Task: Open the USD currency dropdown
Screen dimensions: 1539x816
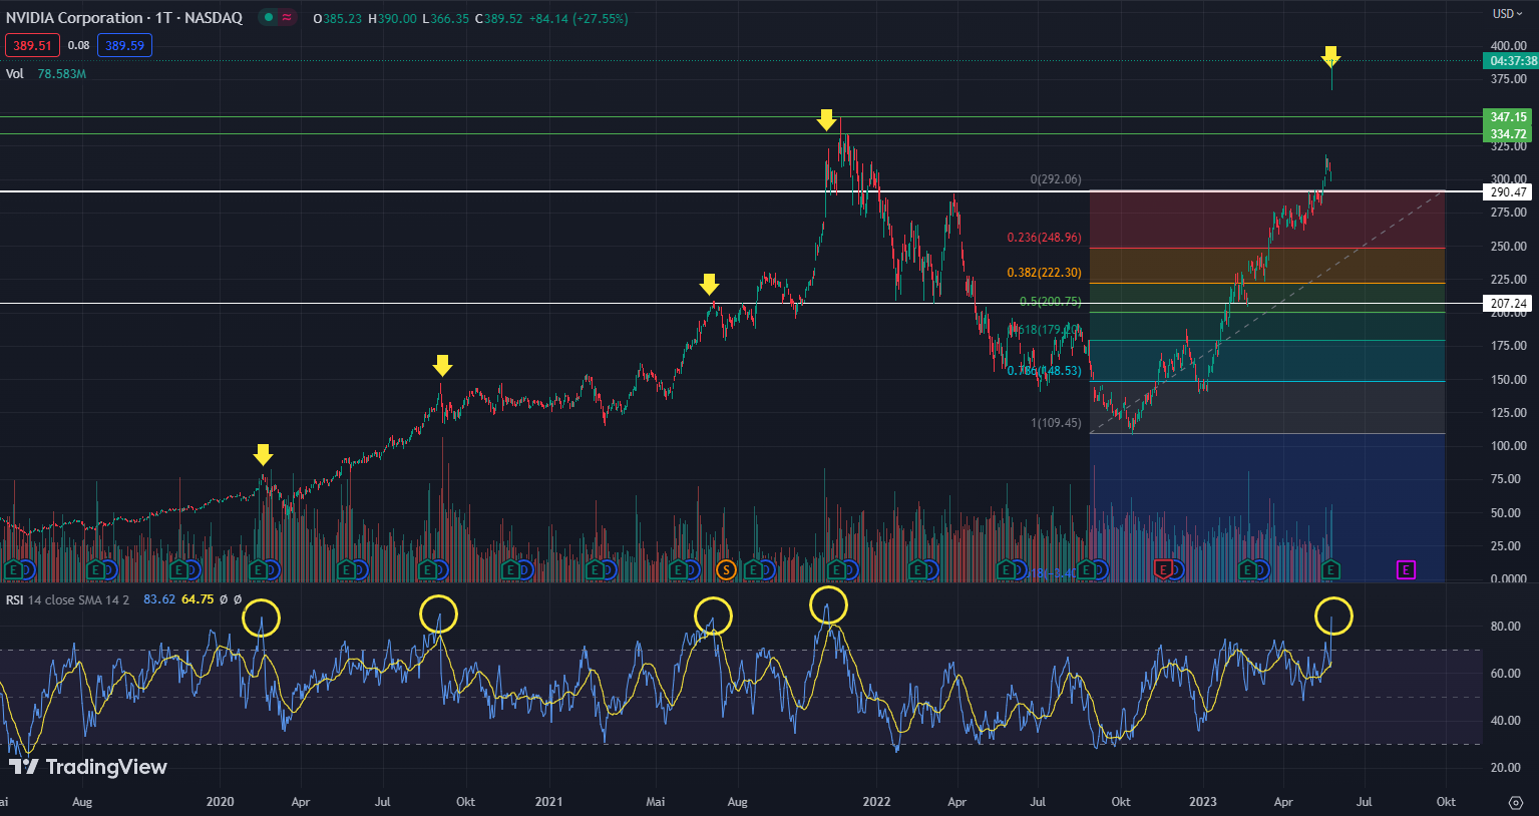Action: 1506,14
